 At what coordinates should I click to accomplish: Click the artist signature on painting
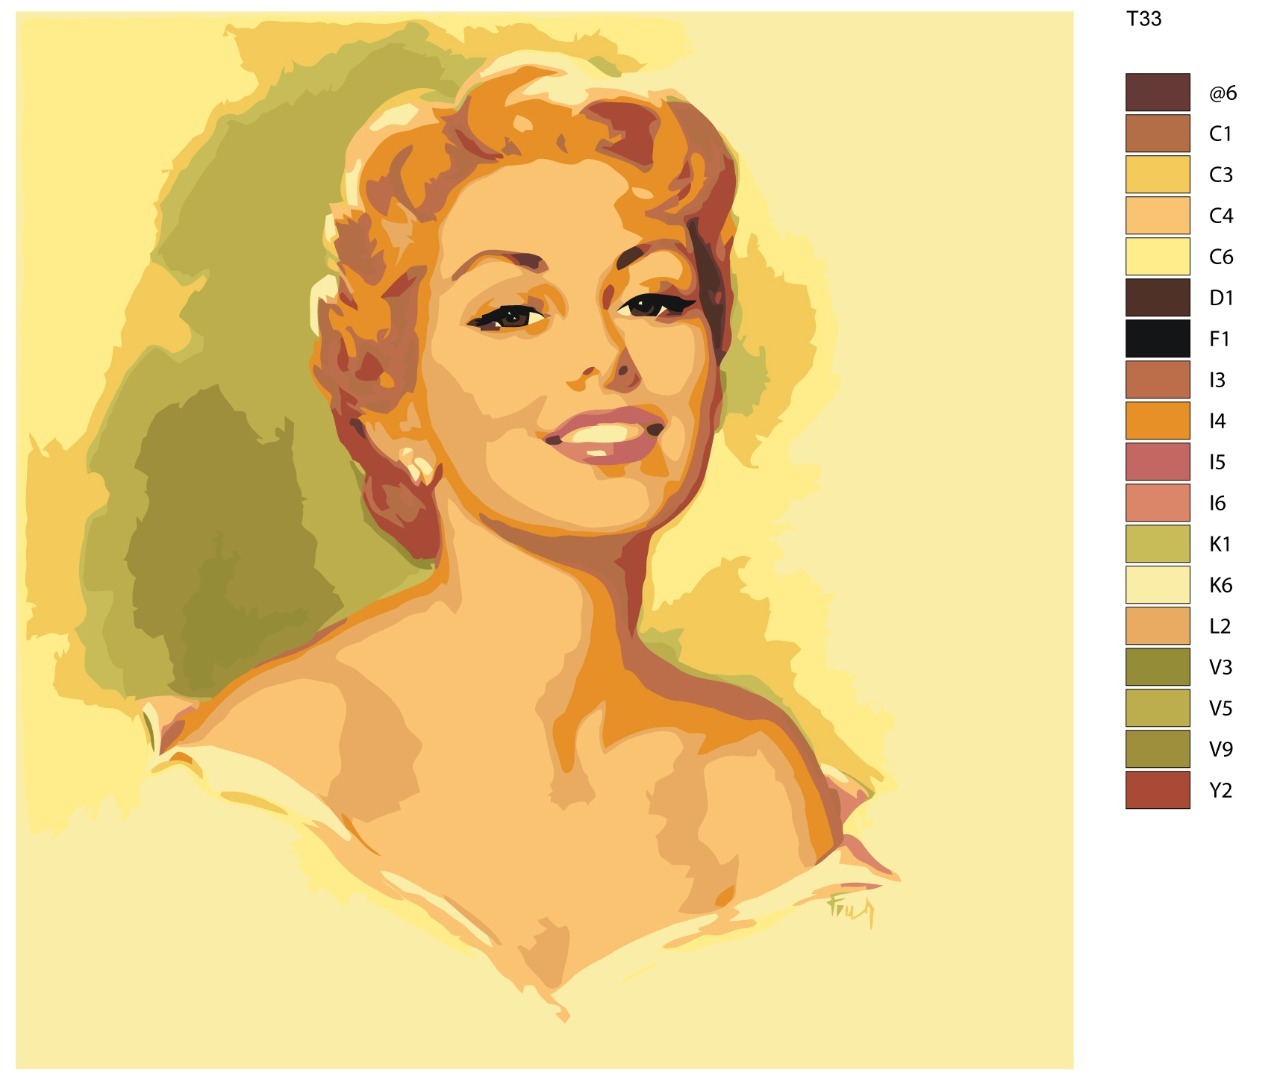click(851, 910)
